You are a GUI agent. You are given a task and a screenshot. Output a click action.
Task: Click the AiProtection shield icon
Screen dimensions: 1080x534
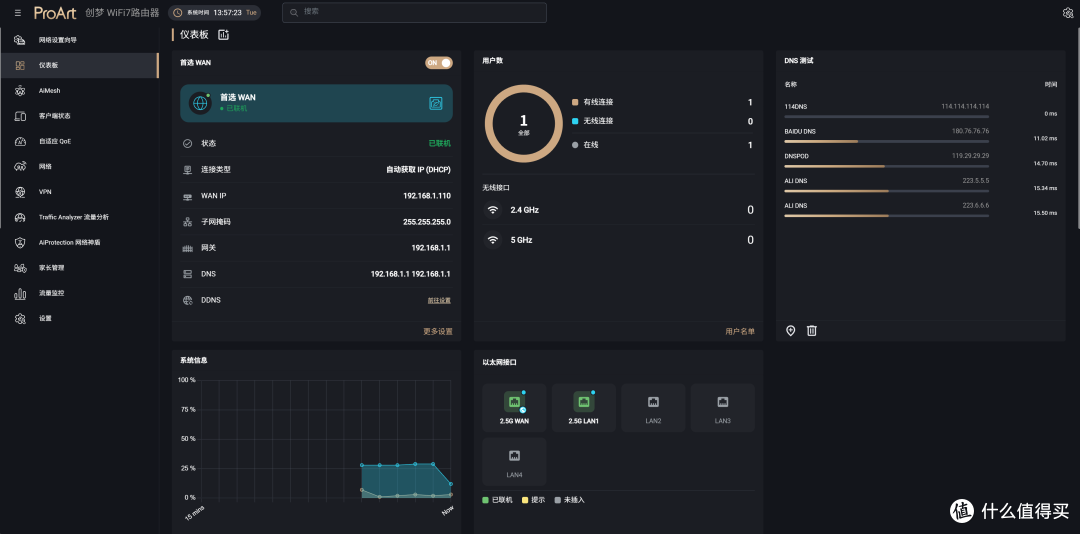[20, 243]
